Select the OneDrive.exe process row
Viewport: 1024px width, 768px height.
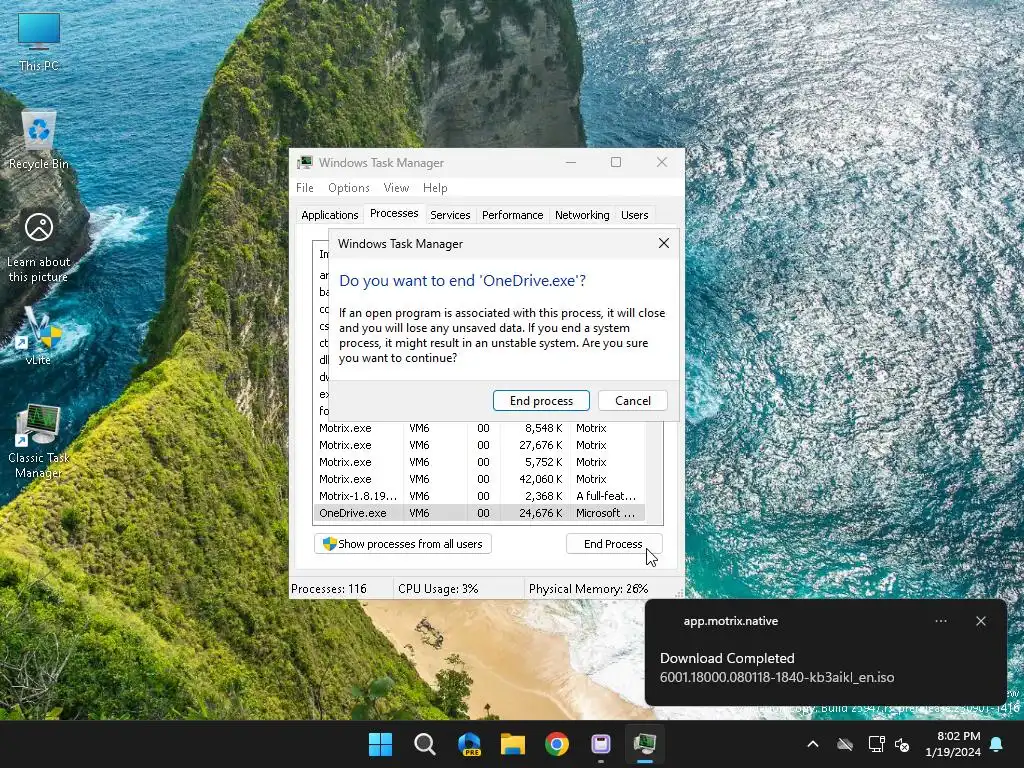pos(479,513)
